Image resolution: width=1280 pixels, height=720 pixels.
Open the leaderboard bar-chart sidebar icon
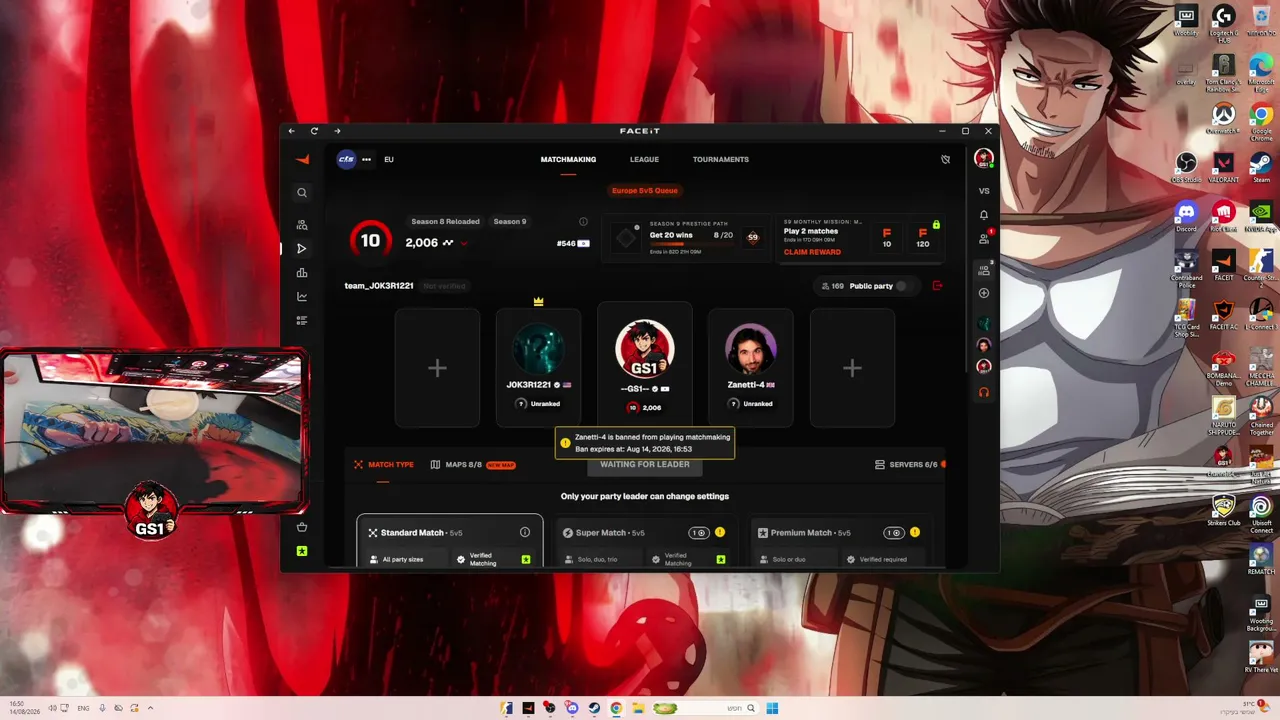click(x=302, y=273)
